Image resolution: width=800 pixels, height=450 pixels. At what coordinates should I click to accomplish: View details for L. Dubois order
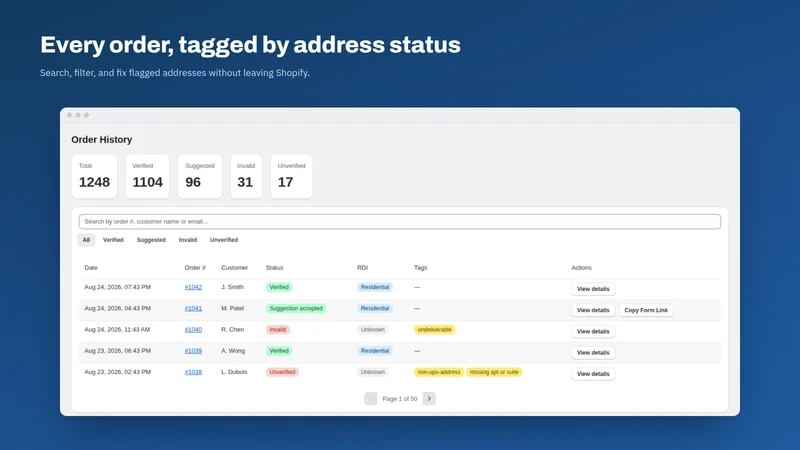(x=593, y=374)
